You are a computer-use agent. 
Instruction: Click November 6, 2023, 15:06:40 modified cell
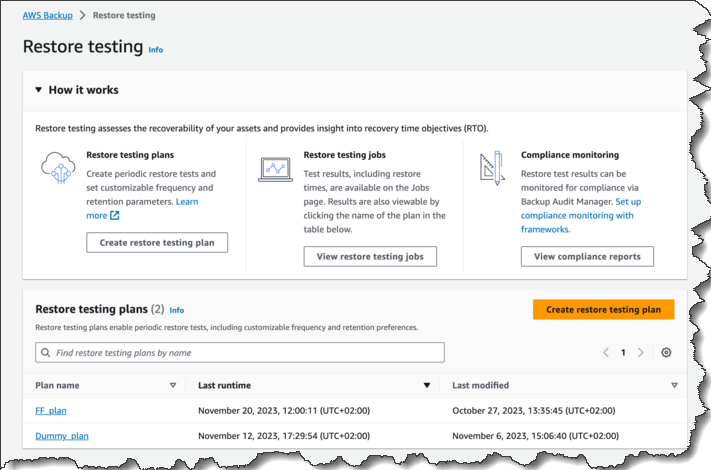coord(536,436)
